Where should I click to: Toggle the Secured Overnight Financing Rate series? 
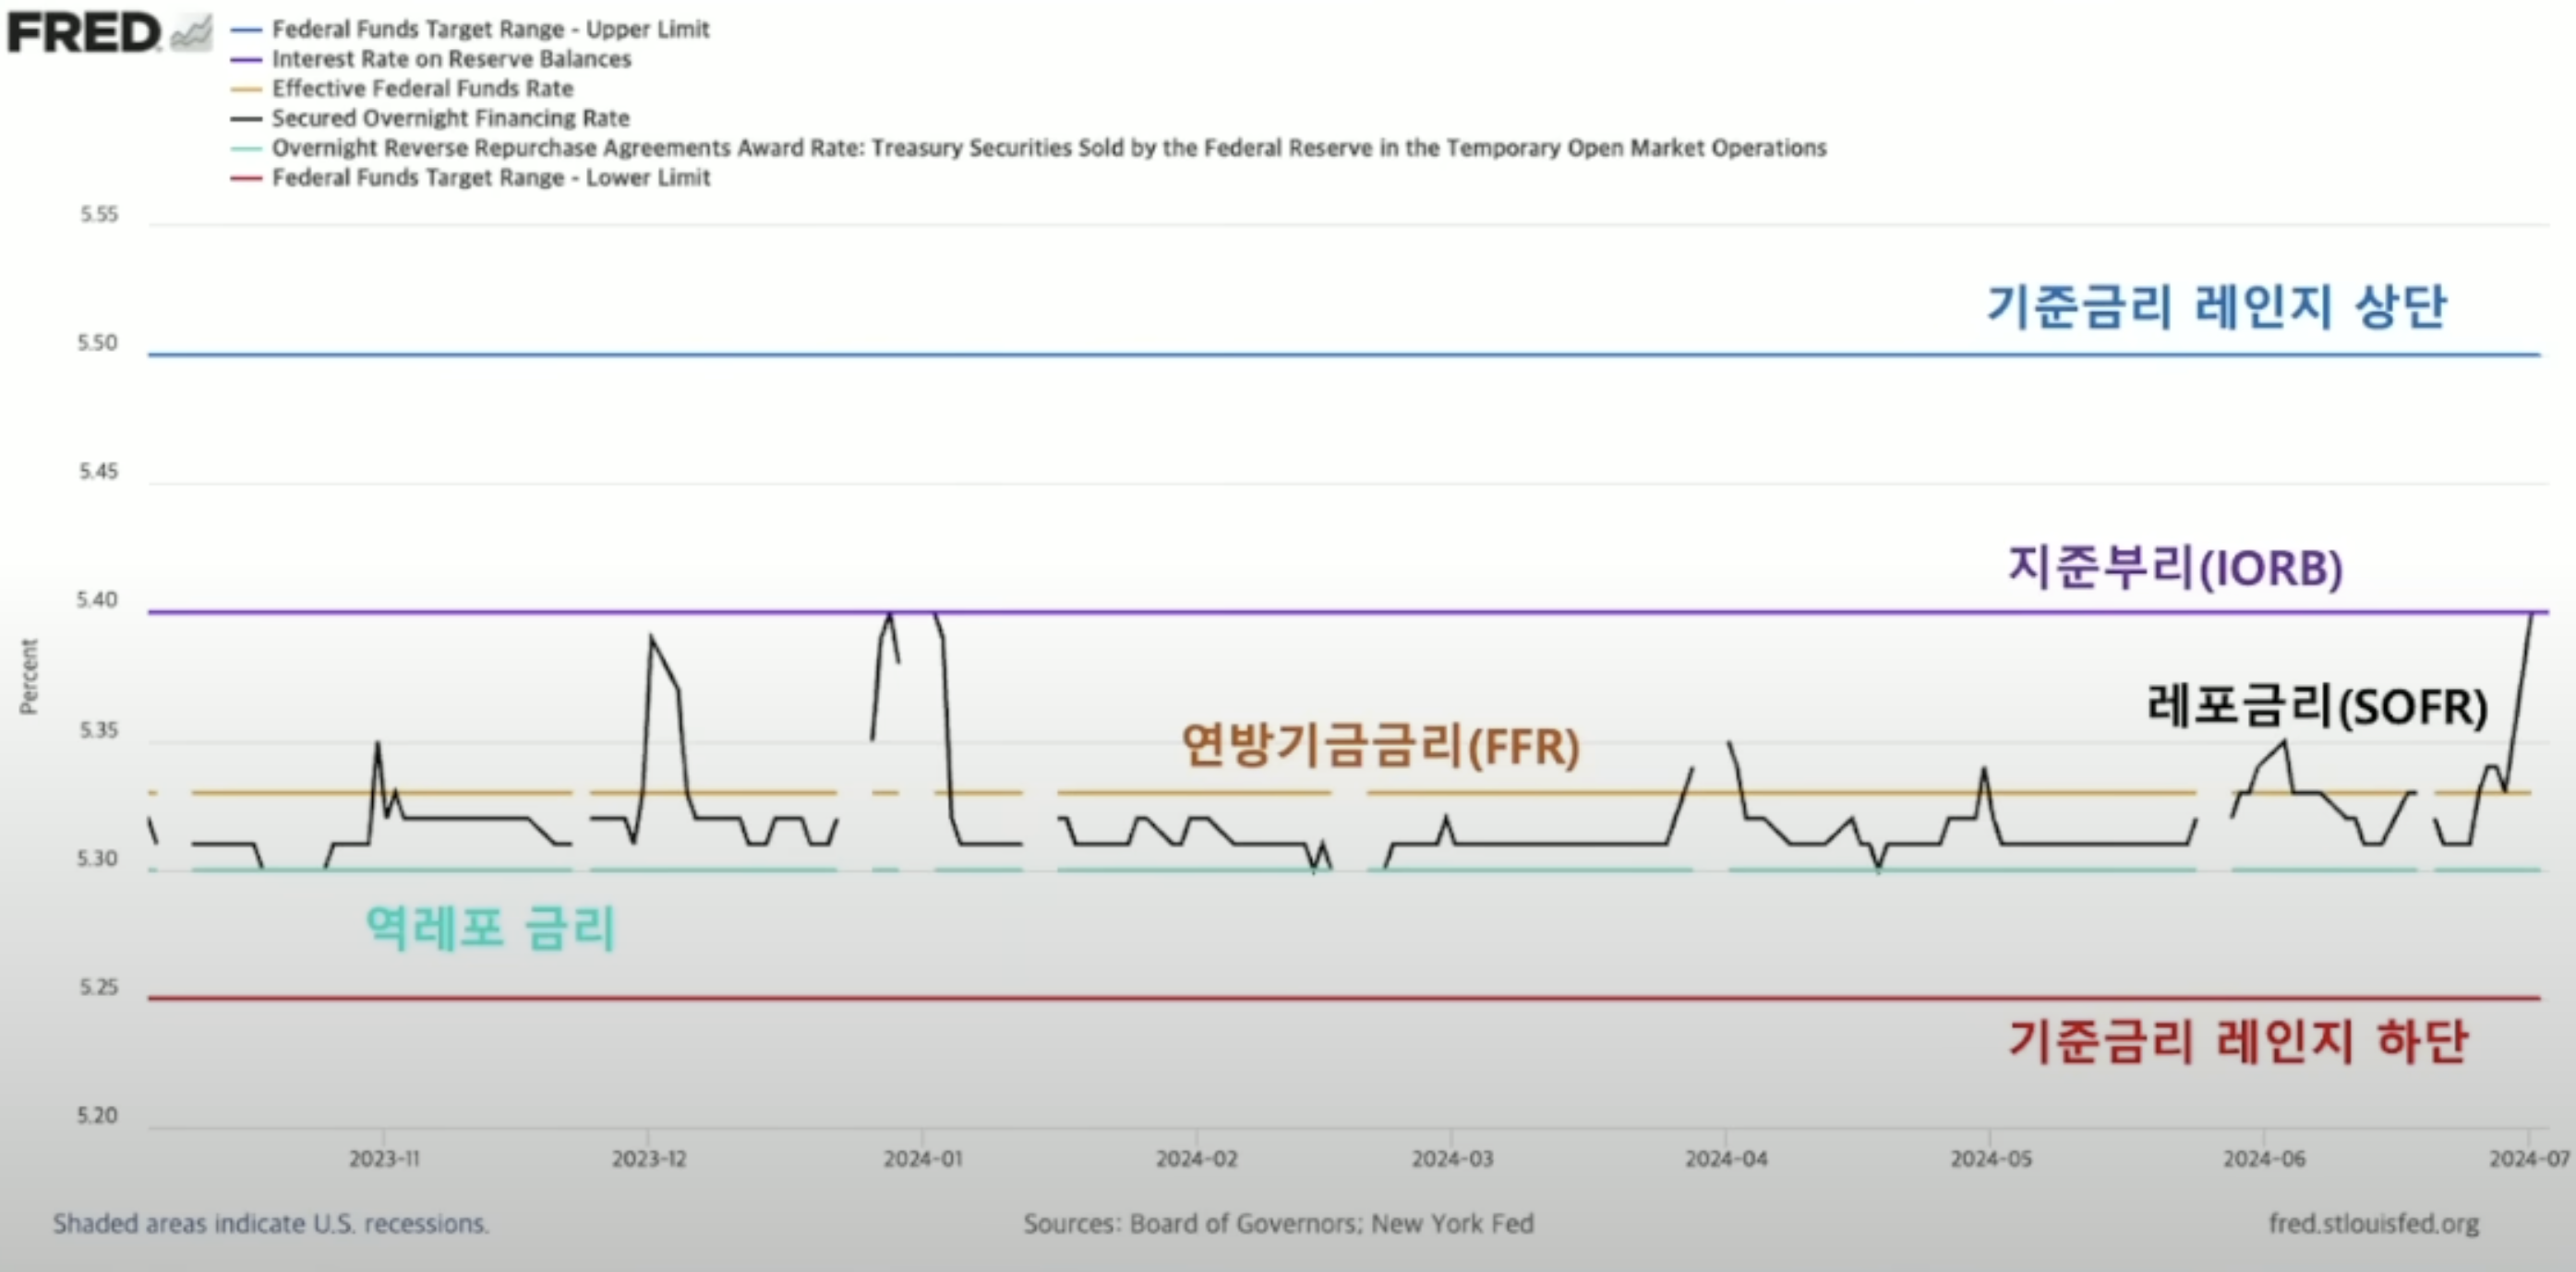pyautogui.click(x=450, y=118)
